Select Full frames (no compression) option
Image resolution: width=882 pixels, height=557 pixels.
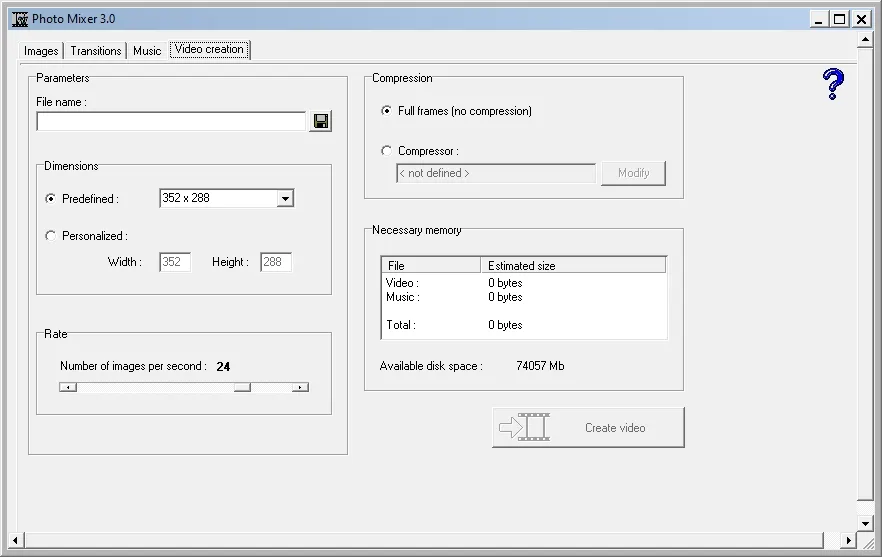tap(386, 111)
